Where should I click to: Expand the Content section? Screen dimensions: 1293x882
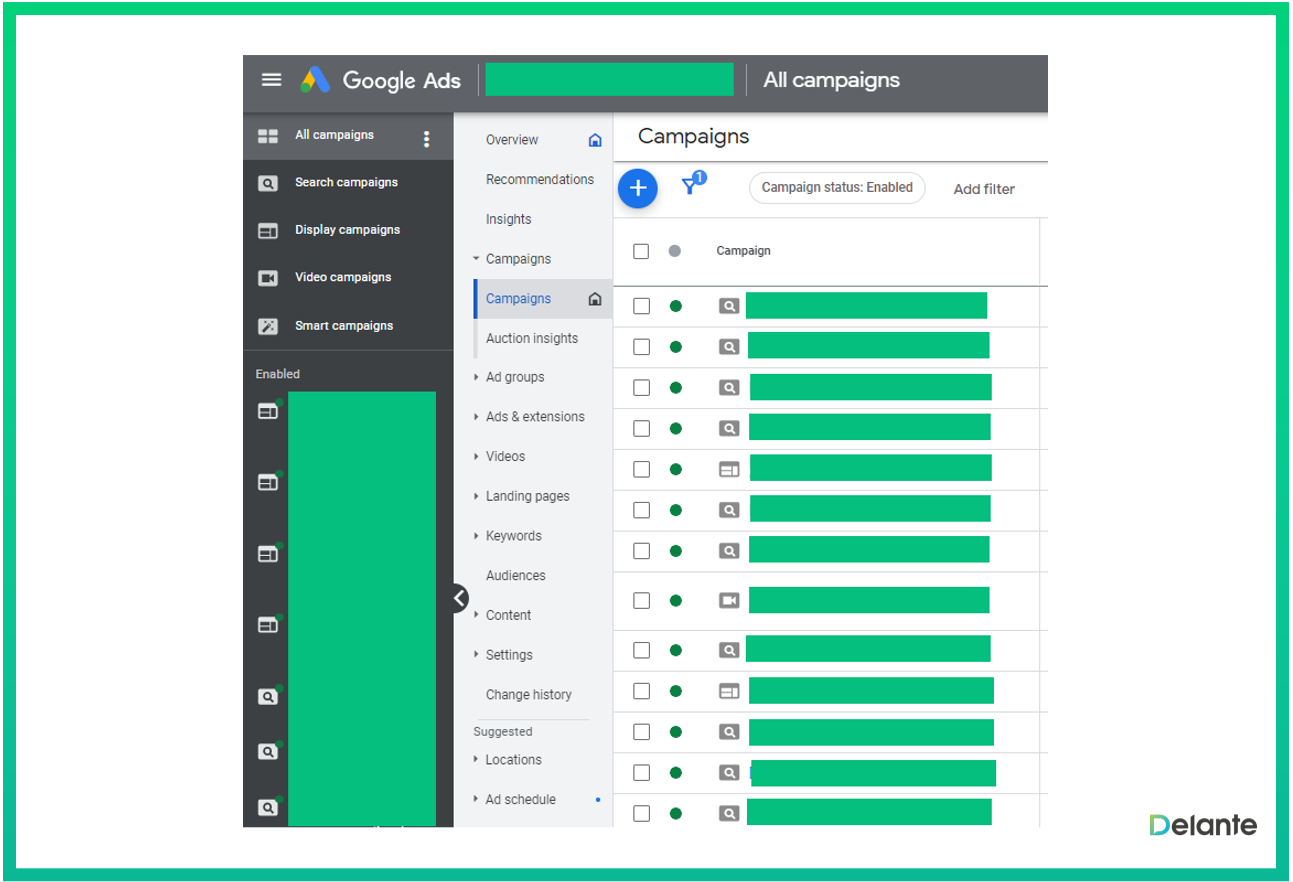click(x=477, y=615)
